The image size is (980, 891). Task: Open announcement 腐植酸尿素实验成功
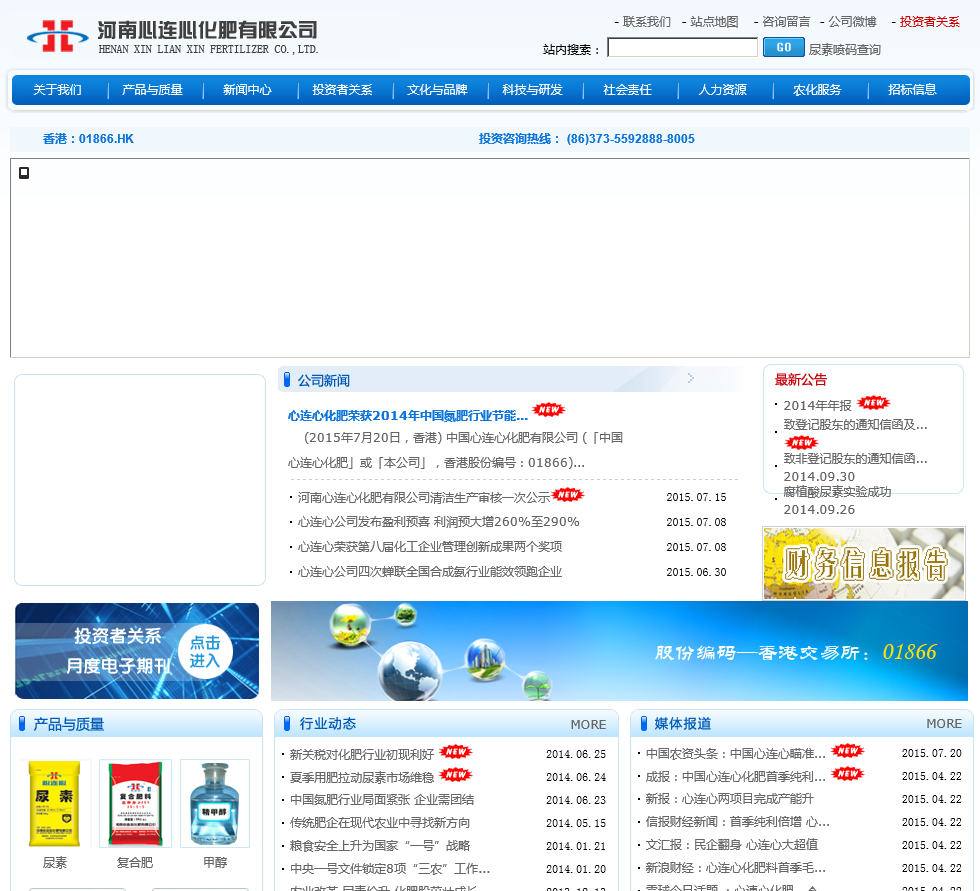tap(838, 492)
